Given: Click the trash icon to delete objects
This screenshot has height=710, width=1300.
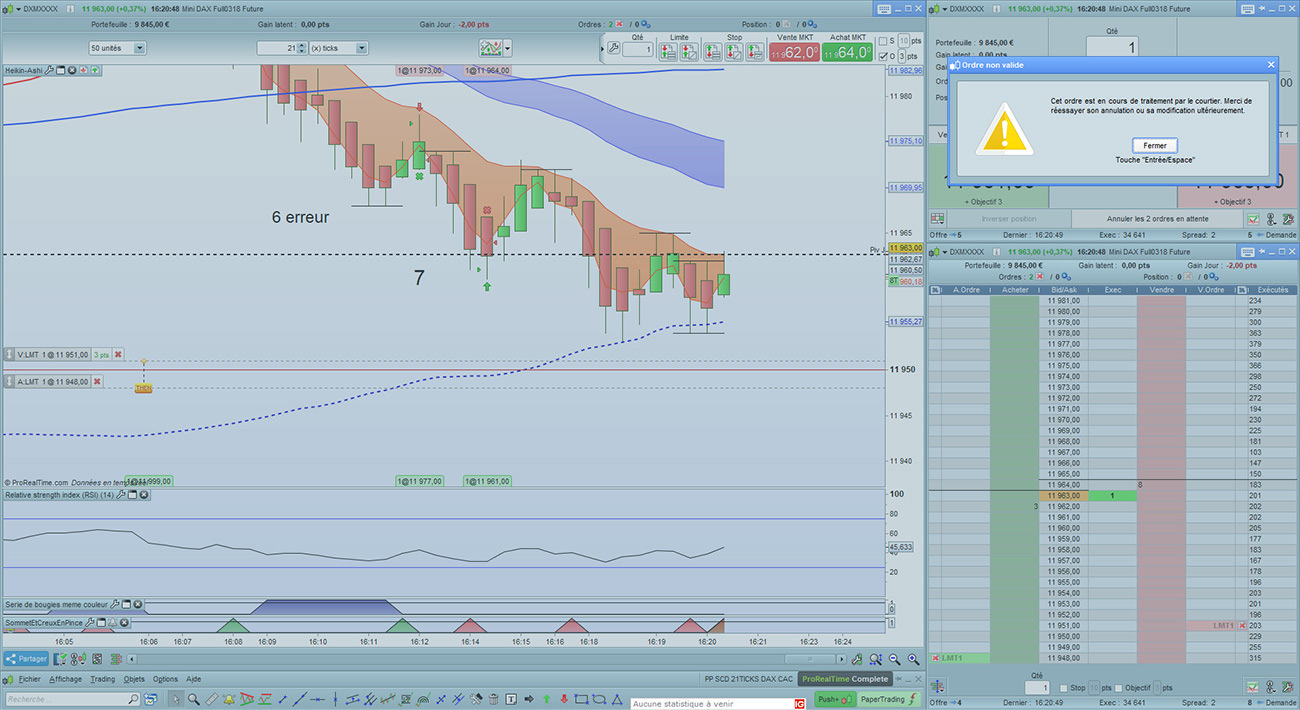Looking at the screenshot, I should [493, 699].
